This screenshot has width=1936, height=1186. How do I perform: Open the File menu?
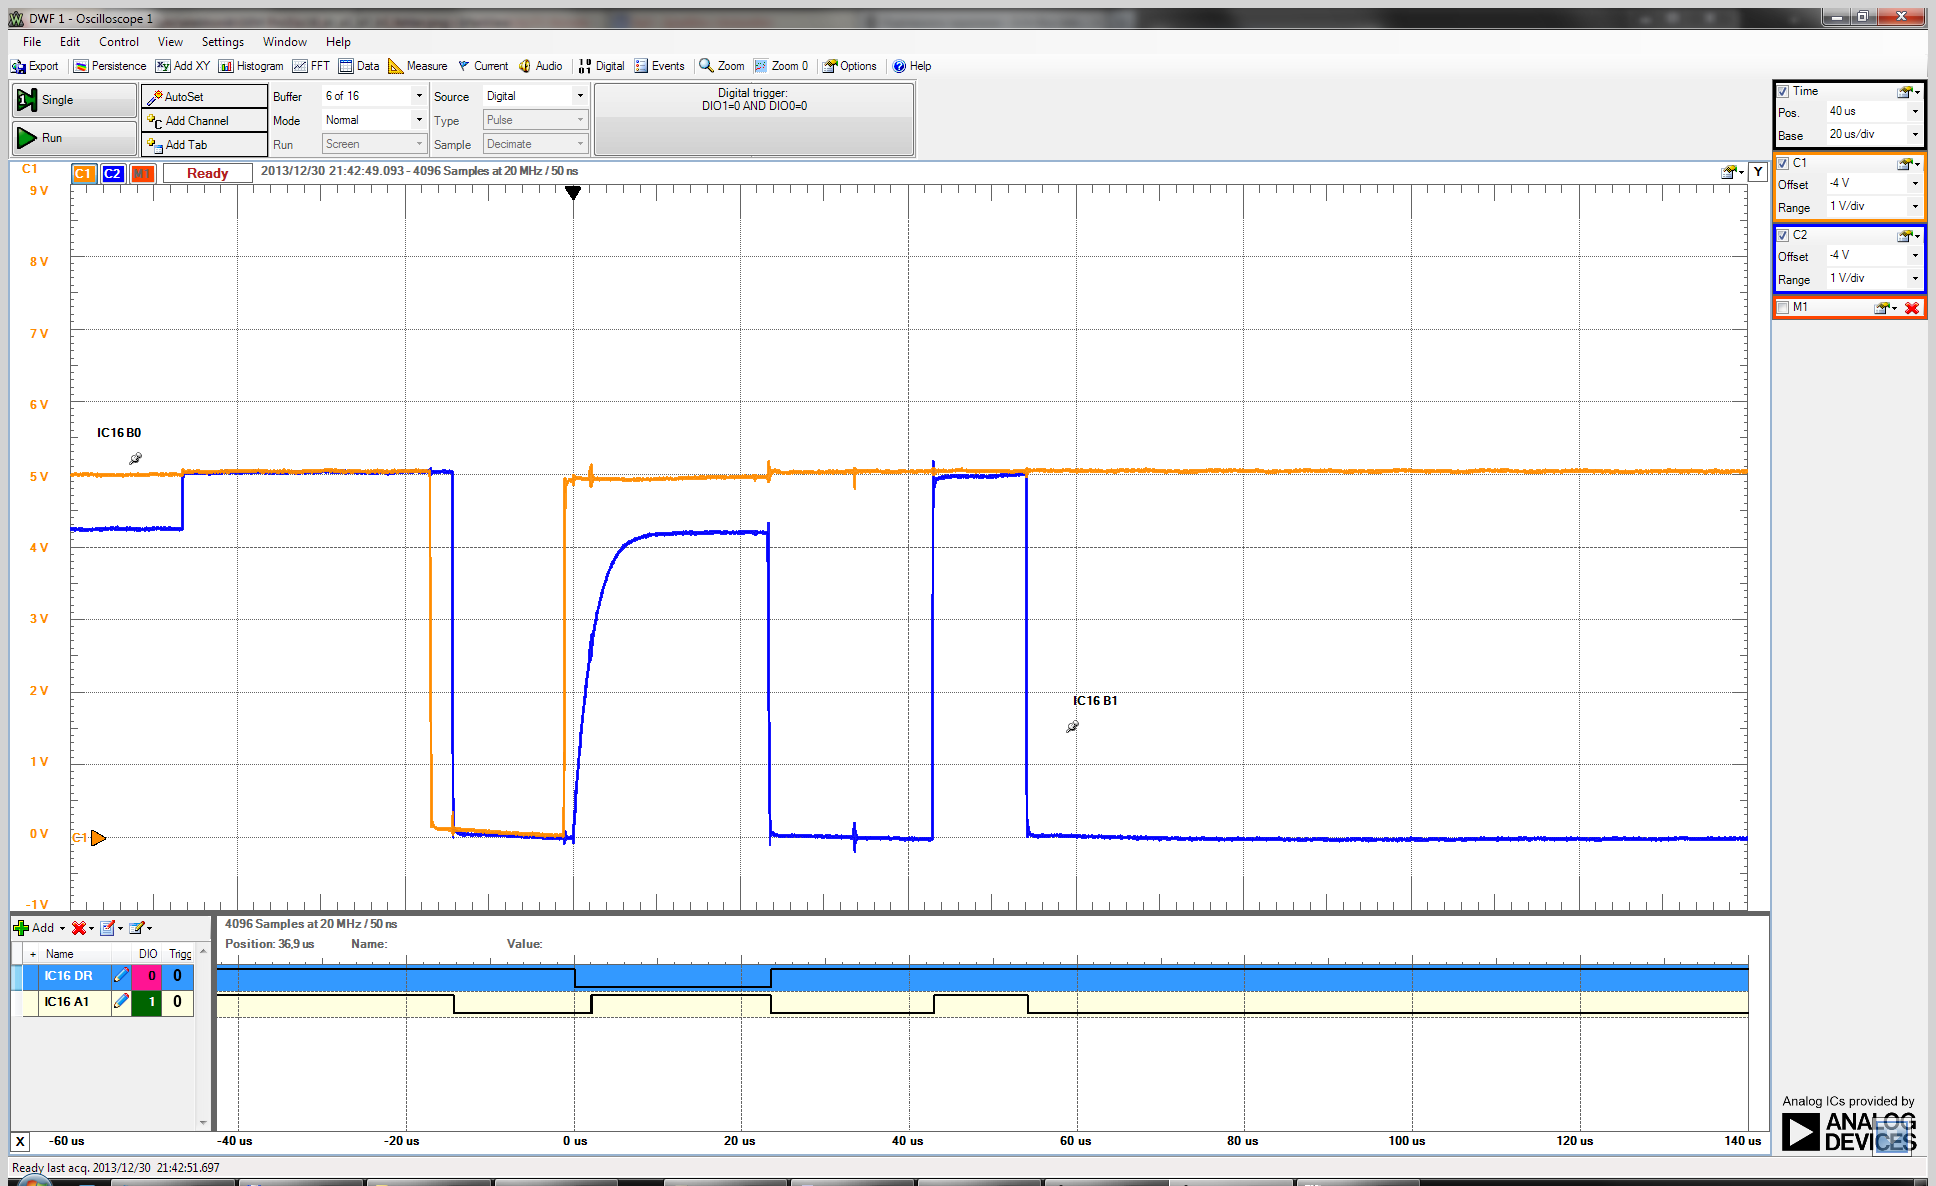tap(32, 42)
